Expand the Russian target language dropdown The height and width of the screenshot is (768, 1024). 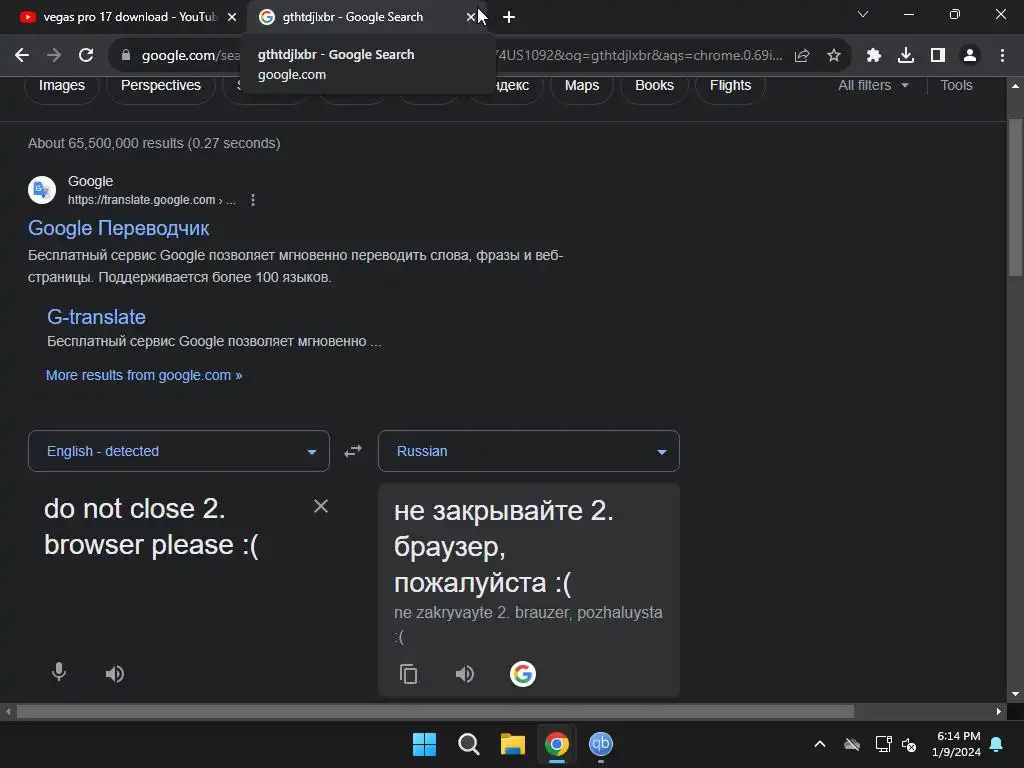(528, 451)
